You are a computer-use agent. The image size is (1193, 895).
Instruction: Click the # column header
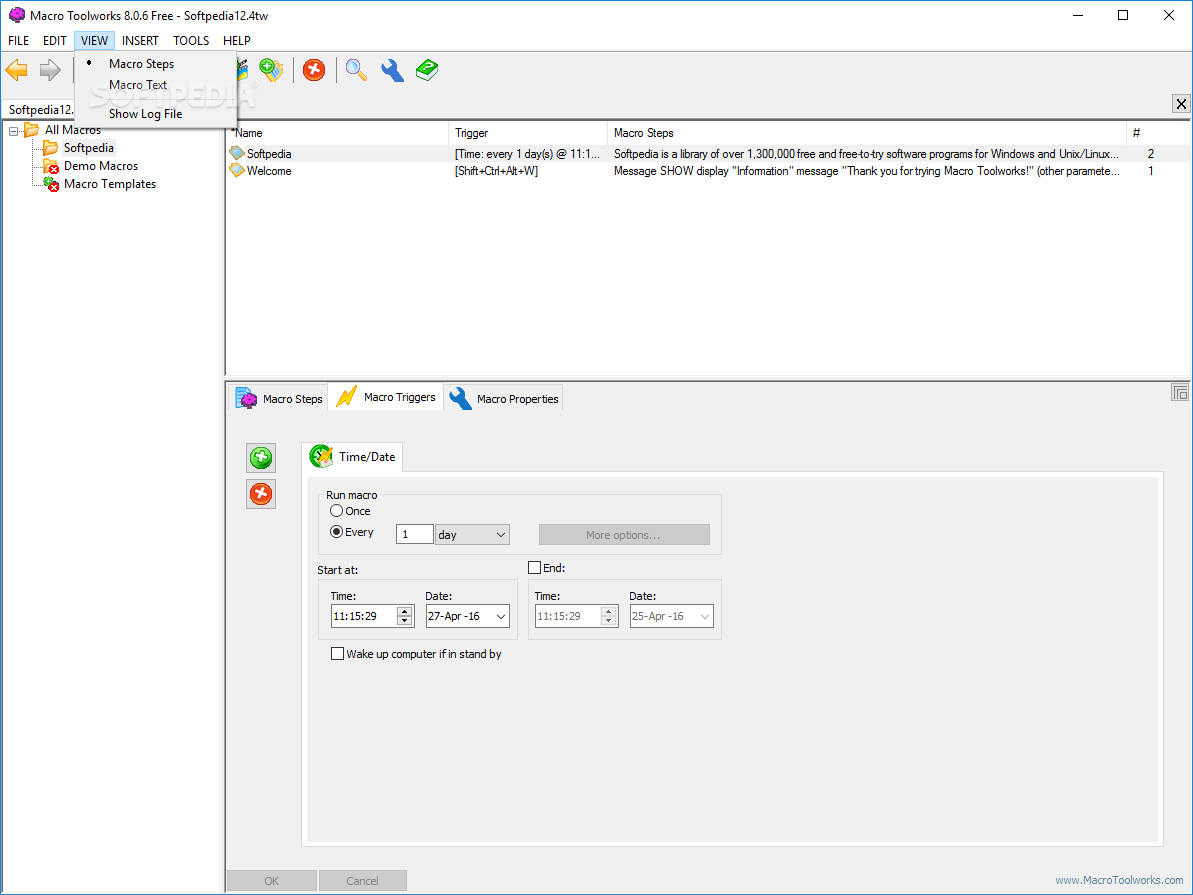[x=1158, y=132]
